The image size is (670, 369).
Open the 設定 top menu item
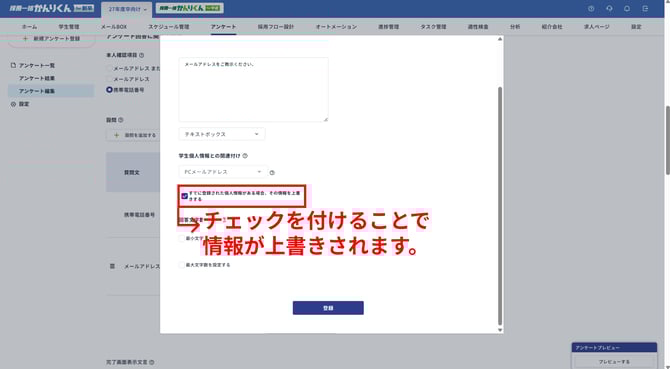[636, 26]
